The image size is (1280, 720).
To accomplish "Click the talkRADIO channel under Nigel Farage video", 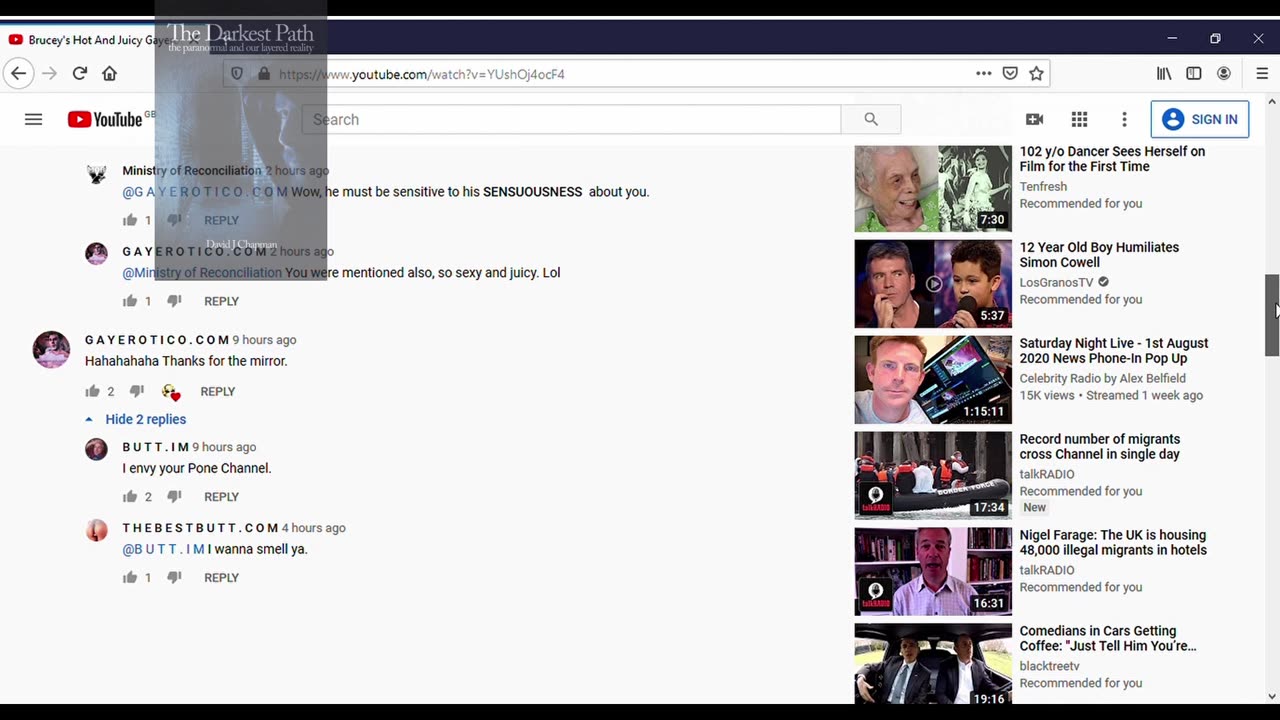I will (x=1047, y=570).
